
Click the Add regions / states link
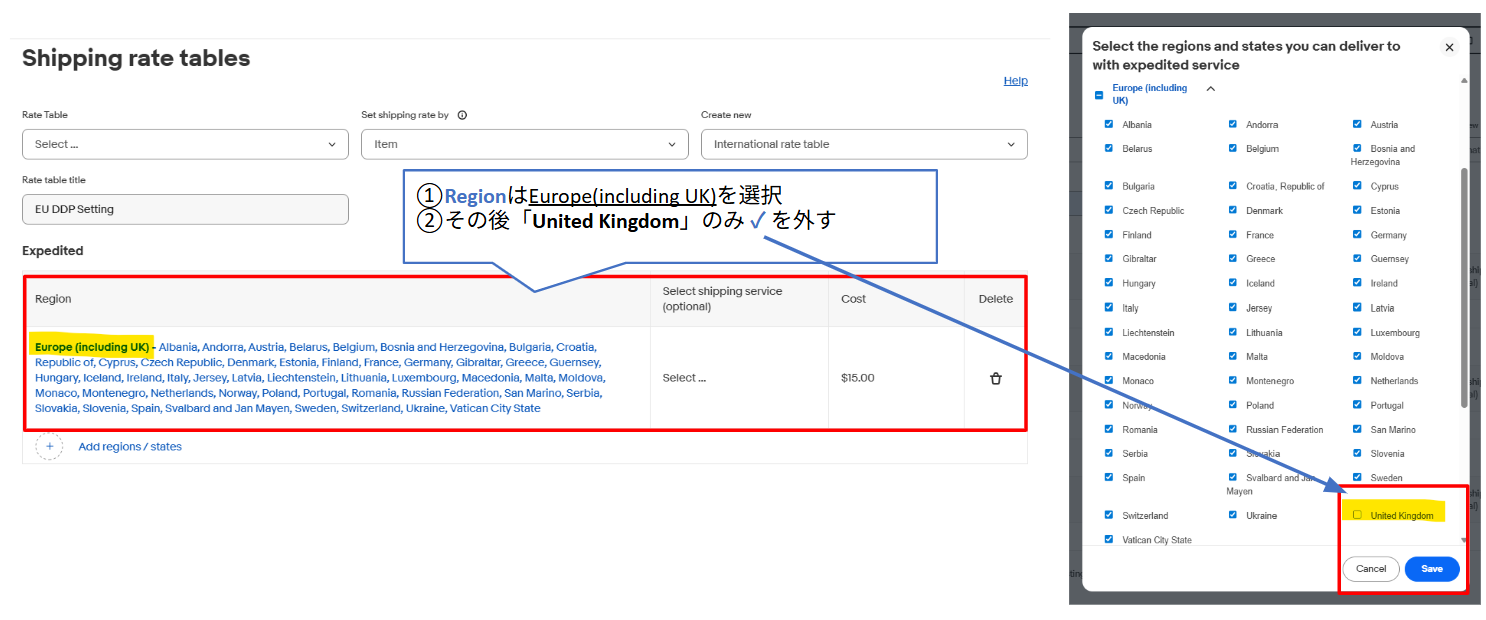coord(130,446)
